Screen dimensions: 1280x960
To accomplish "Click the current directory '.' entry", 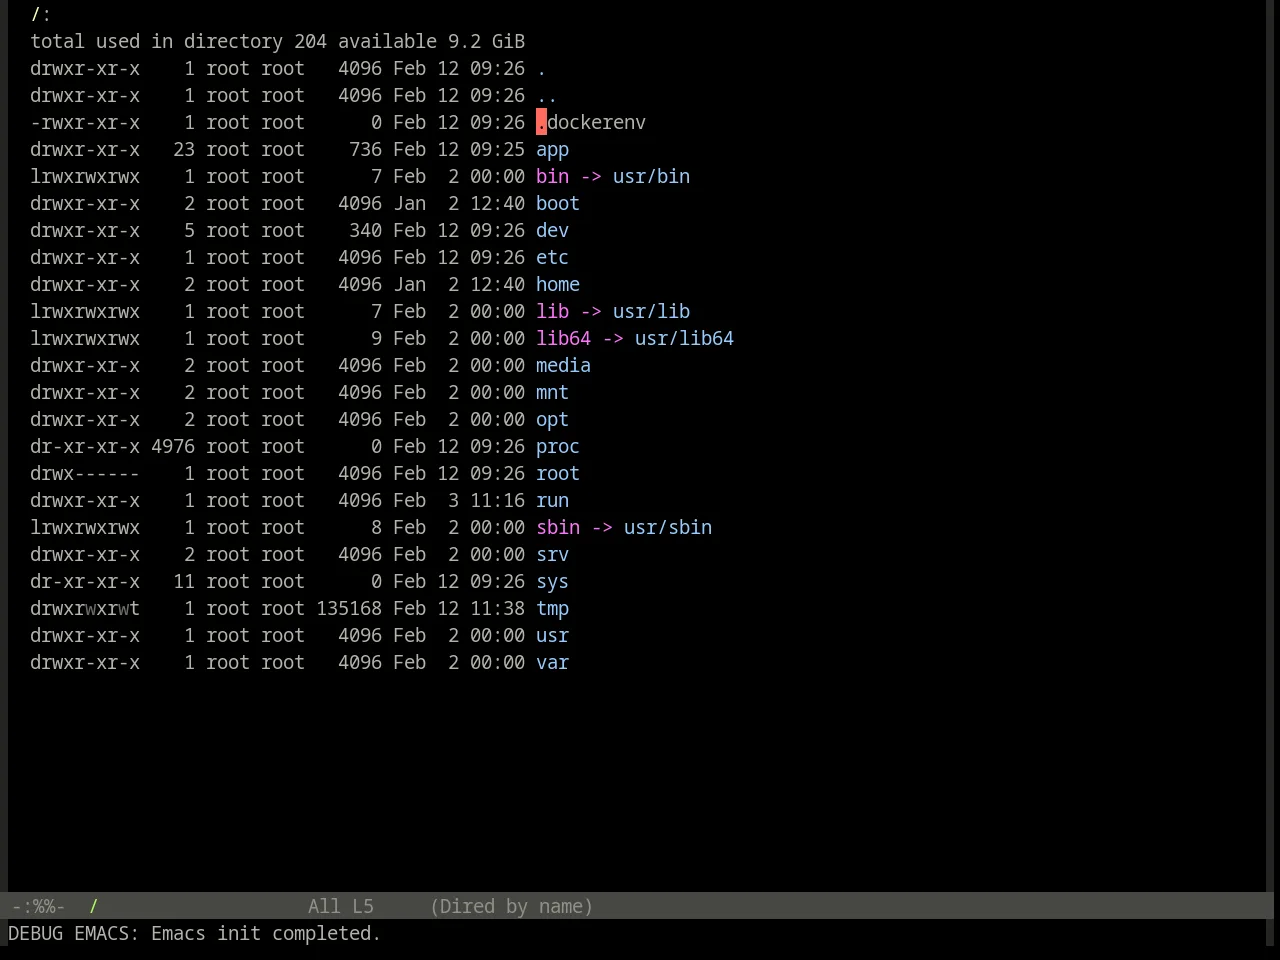I will coord(541,69).
